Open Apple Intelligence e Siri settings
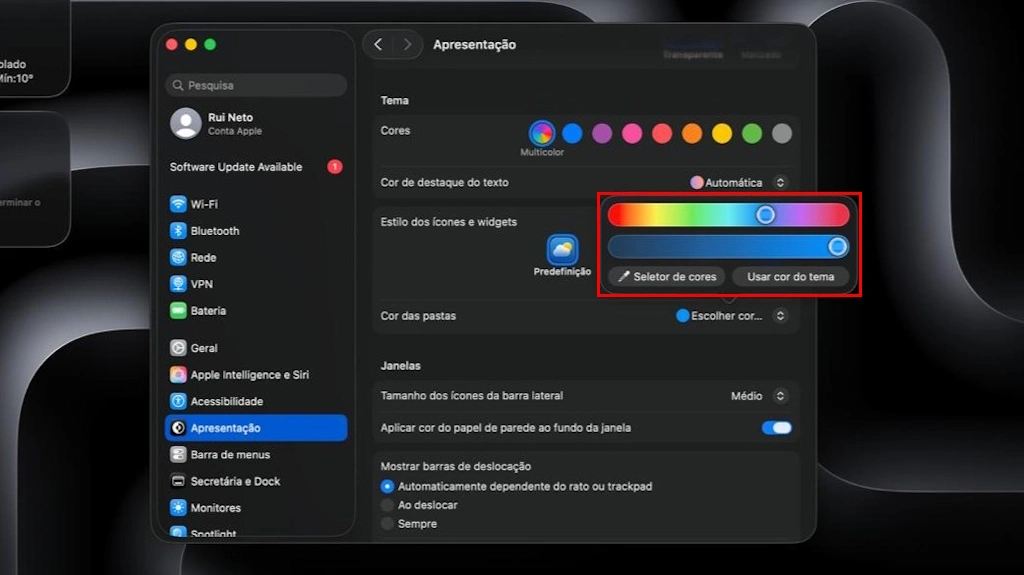 (x=249, y=375)
